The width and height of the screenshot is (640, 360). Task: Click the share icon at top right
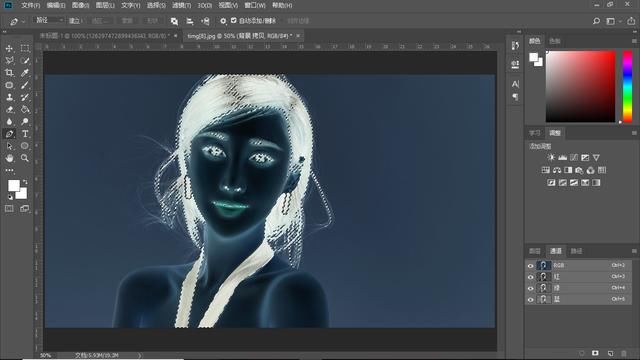coord(631,21)
